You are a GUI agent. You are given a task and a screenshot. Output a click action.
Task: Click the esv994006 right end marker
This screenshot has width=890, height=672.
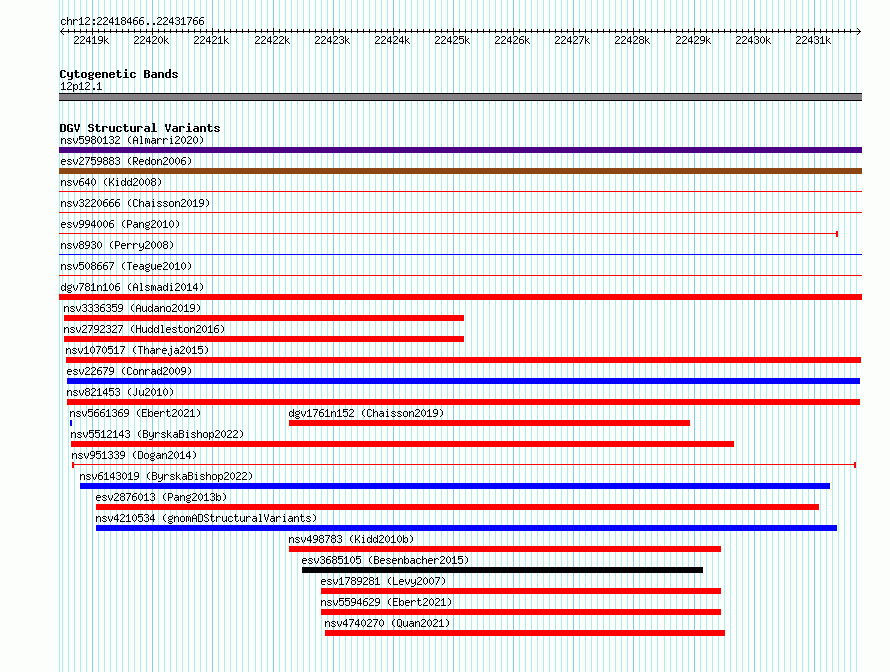tap(837, 234)
